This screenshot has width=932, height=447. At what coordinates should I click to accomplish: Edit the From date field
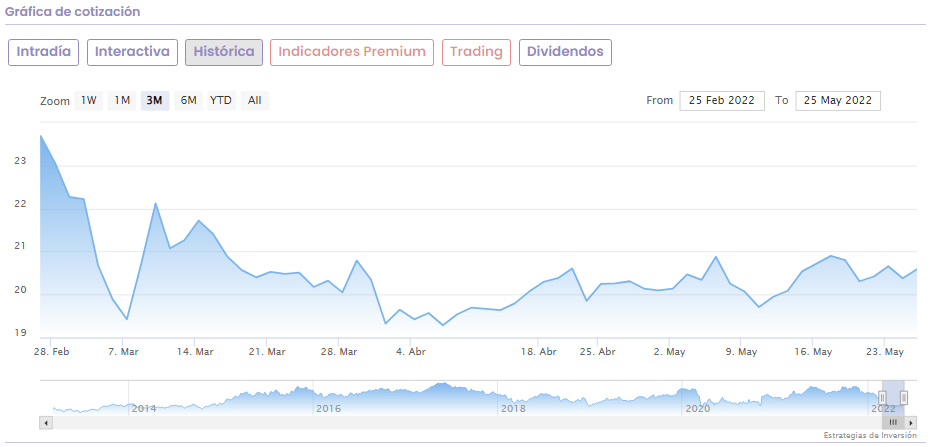click(721, 100)
